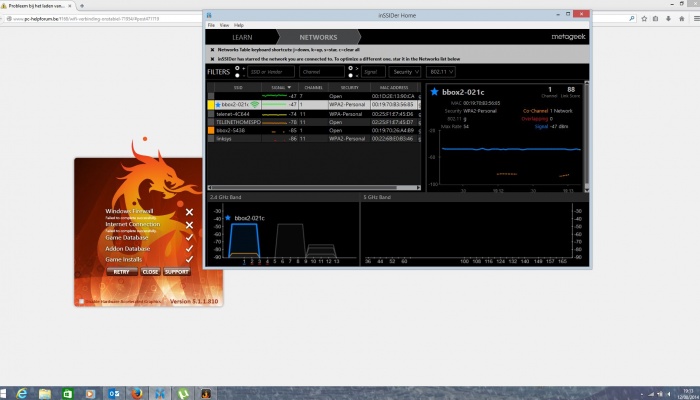Switch to the LEARN tab
Image resolution: width=700 pixels, height=400 pixels.
[x=242, y=37]
